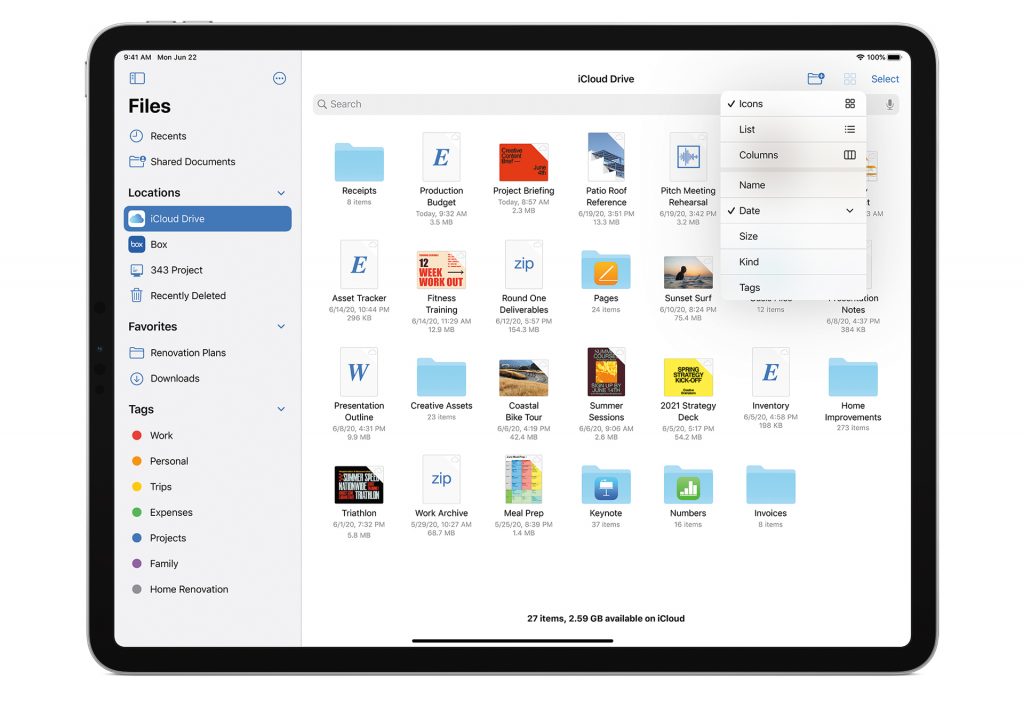Filter by yellow Trips tag

point(208,487)
